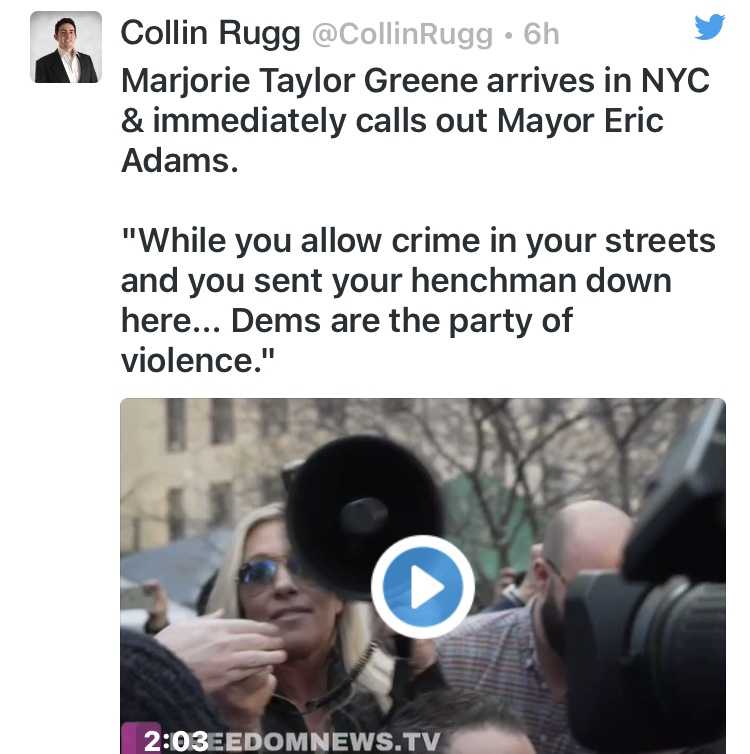Image resolution: width=750 pixels, height=754 pixels.
Task: Play the embedded tweet video
Action: click(x=423, y=587)
